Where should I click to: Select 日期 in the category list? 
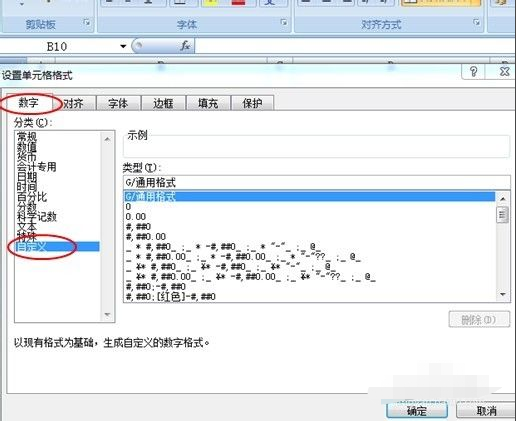point(57,176)
